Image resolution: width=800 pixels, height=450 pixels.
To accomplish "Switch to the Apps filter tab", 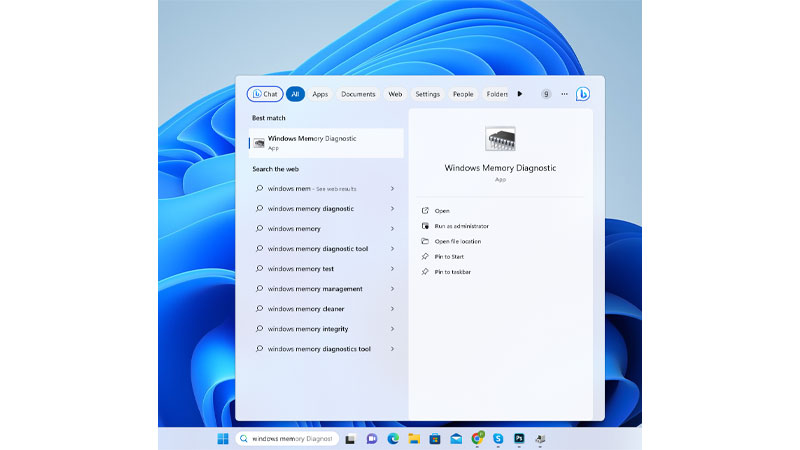I will [x=320, y=94].
